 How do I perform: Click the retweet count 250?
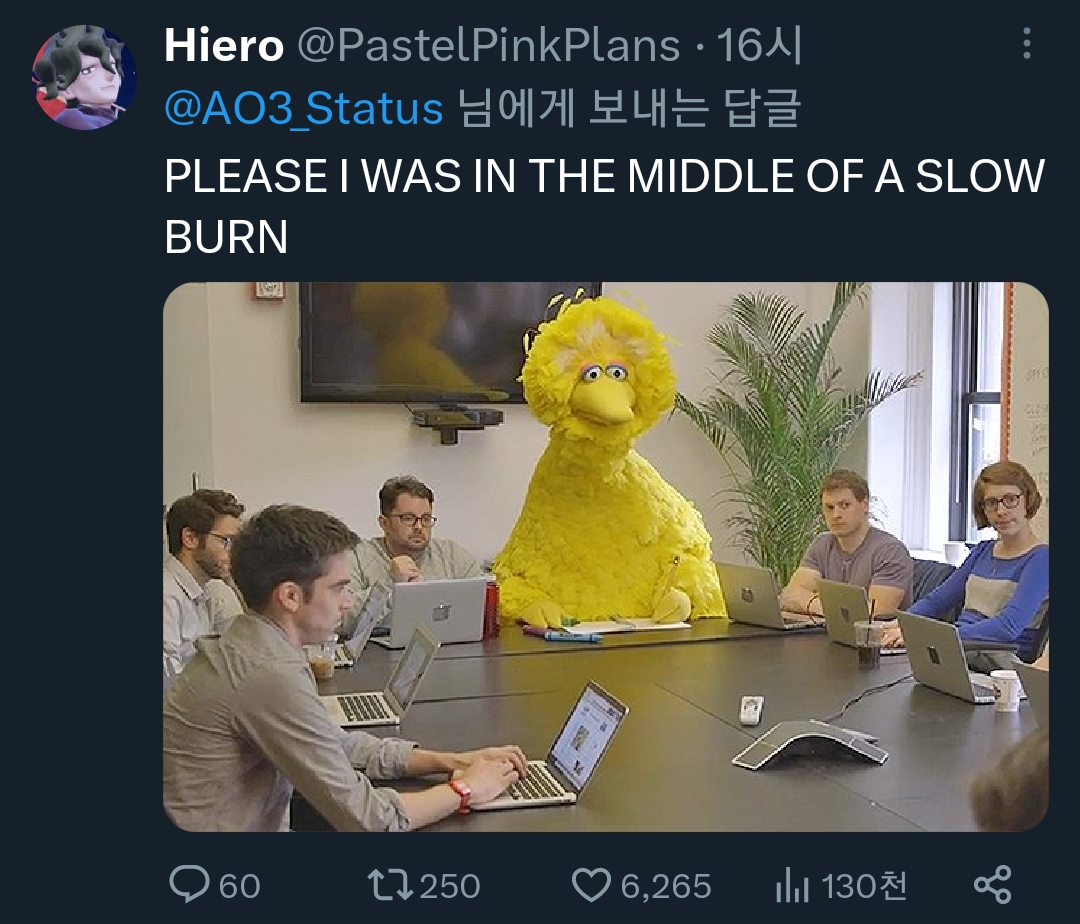[x=450, y=886]
